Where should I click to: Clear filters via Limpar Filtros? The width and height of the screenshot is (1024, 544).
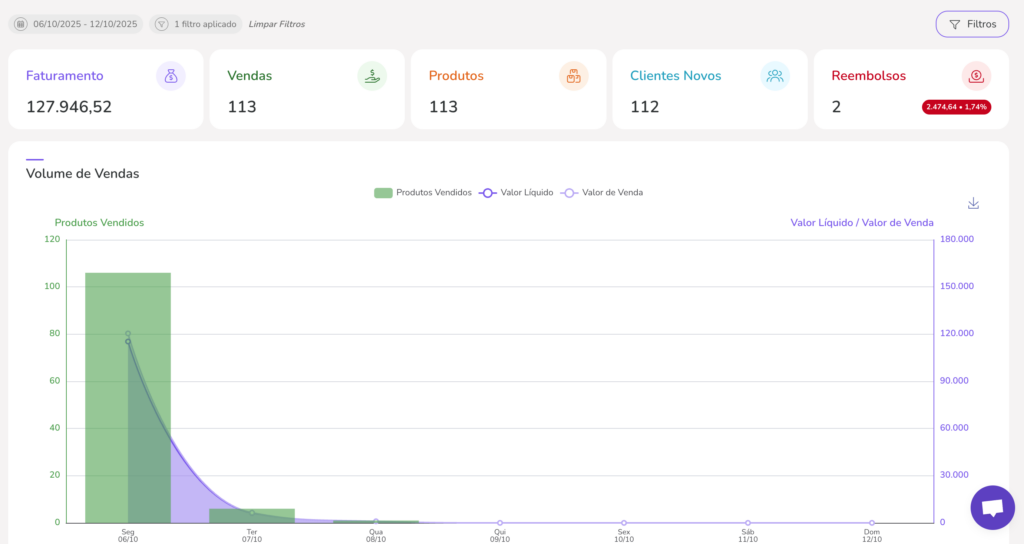click(x=270, y=24)
